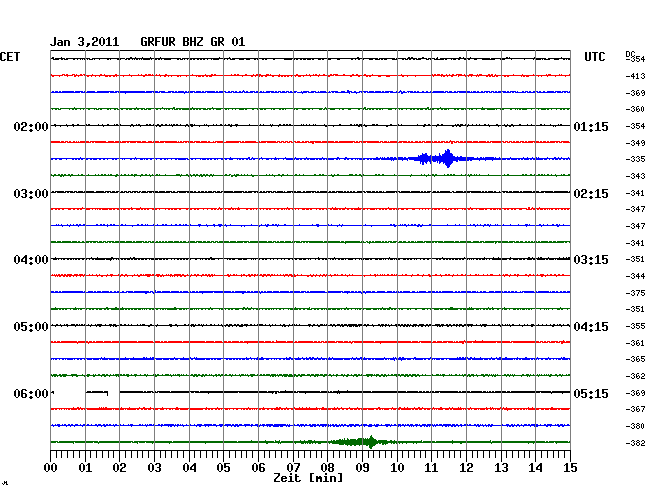Click the 05:15 UTC time label
The width and height of the screenshot is (650, 494).
tap(591, 393)
